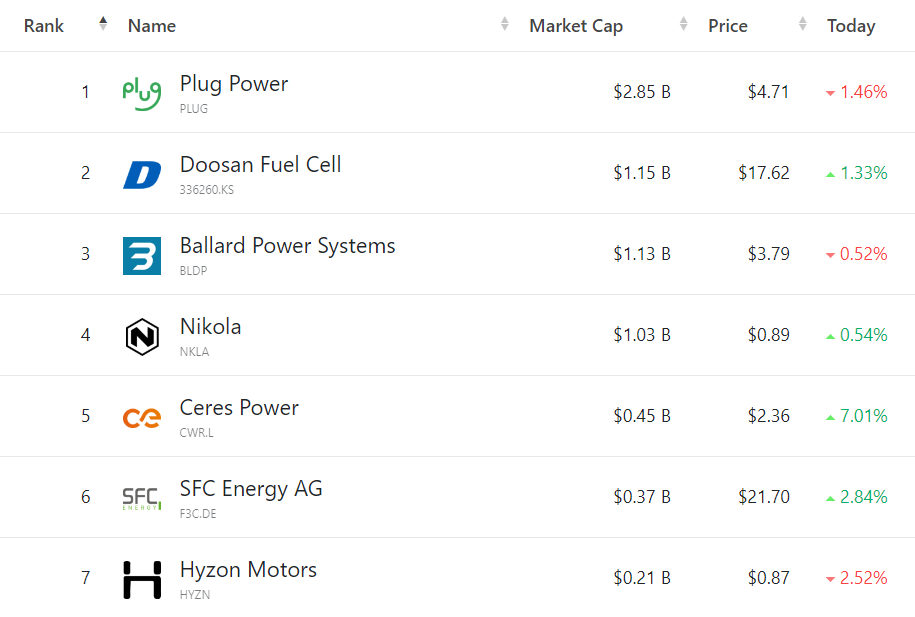This screenshot has height=617, width=915.
Task: Sort by Name using its sort arrows
Action: [505, 24]
